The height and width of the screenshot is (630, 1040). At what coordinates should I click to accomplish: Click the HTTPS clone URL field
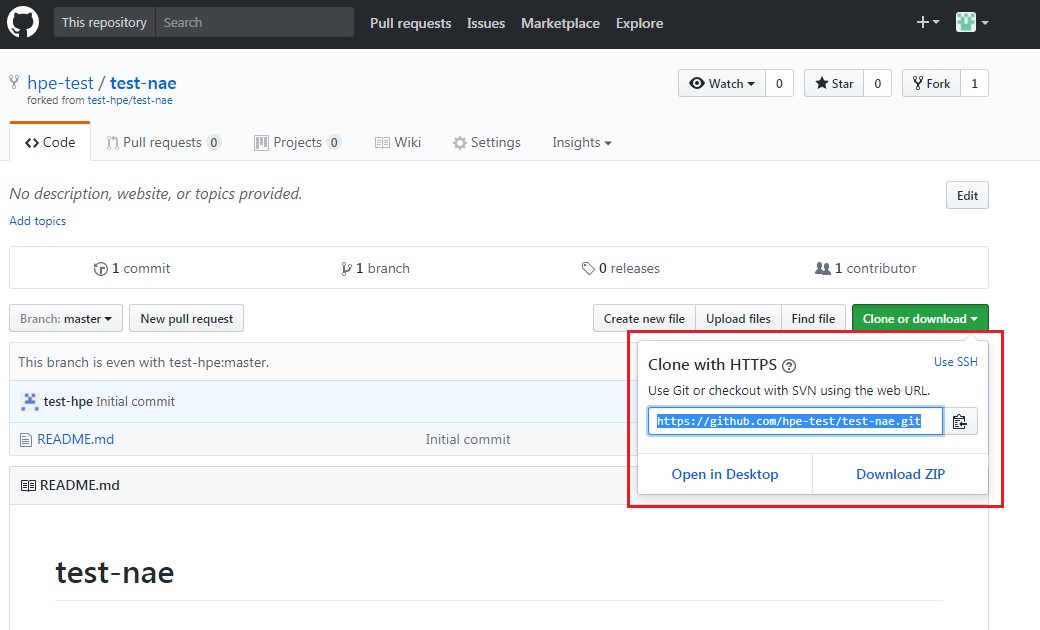(795, 422)
